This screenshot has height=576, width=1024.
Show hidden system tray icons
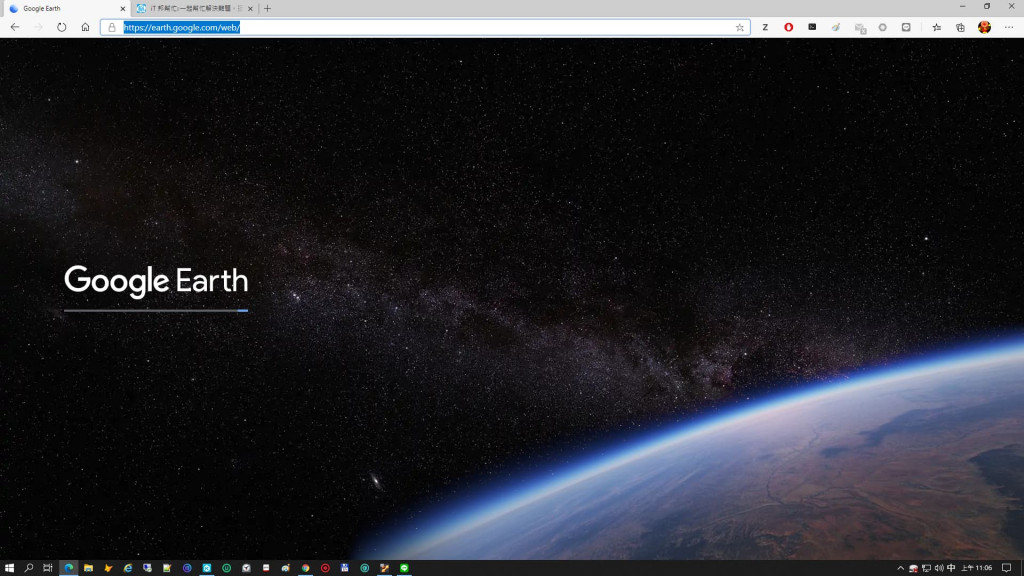tap(901, 568)
